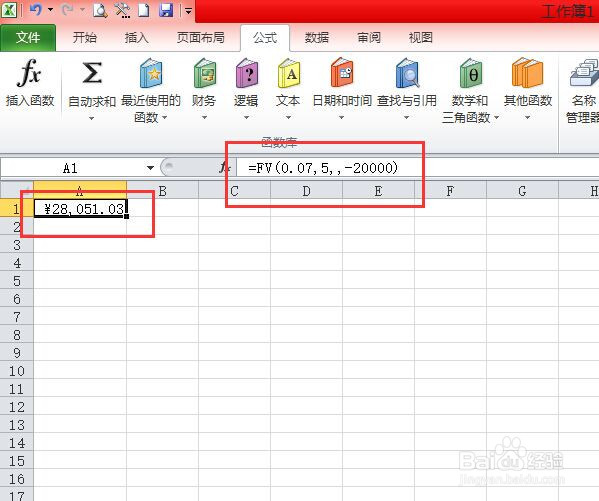This screenshot has height=501, width=599.
Task: Click the formula bar with FV formula
Action: 417,168
